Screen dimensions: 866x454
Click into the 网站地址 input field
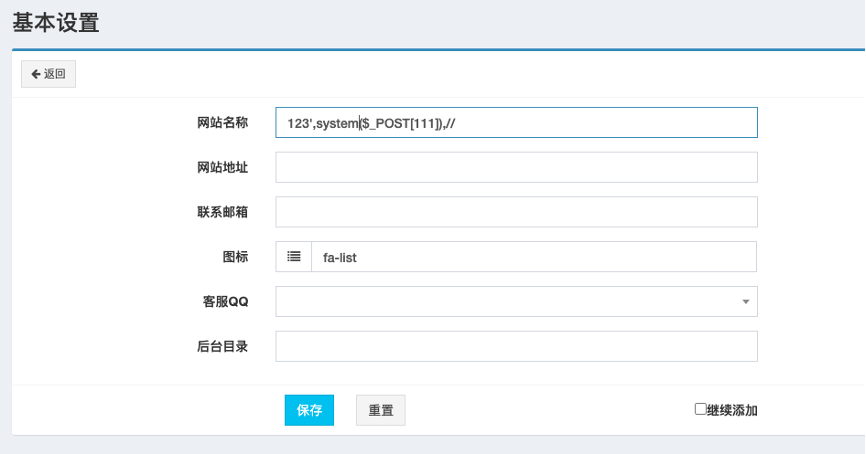516,167
